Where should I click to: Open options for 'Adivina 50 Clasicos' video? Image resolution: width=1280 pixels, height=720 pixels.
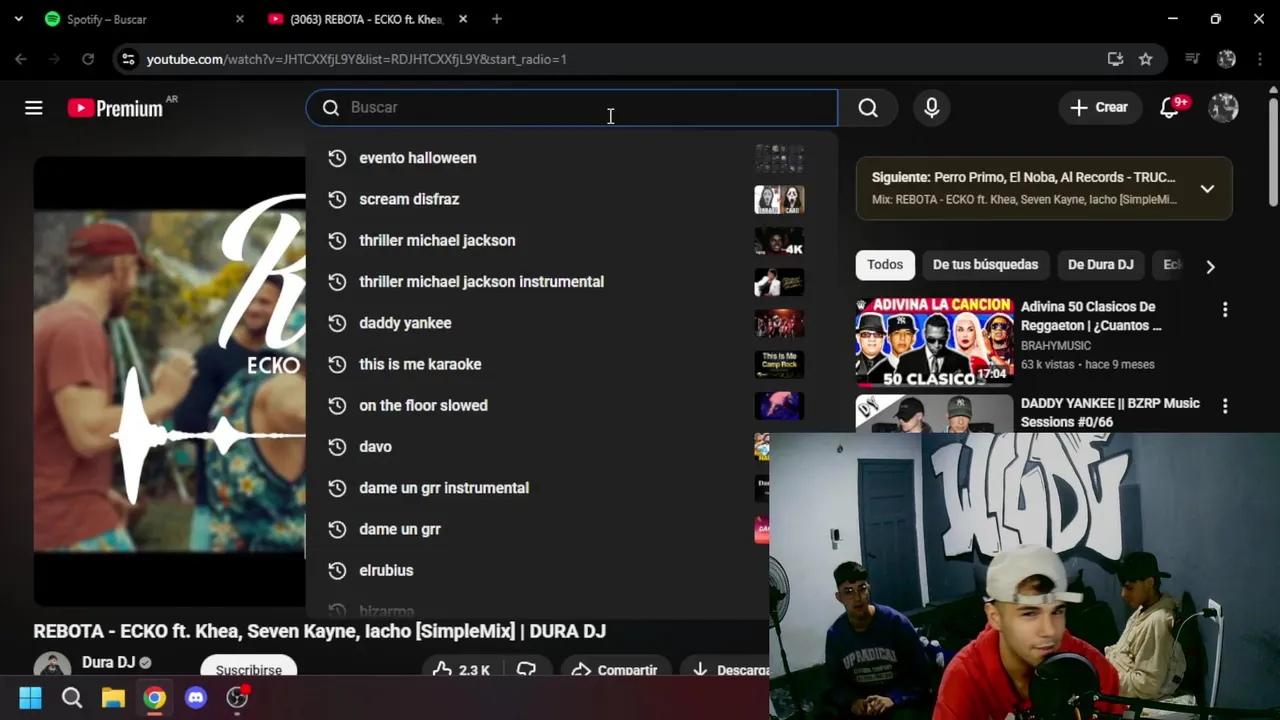click(x=1225, y=310)
